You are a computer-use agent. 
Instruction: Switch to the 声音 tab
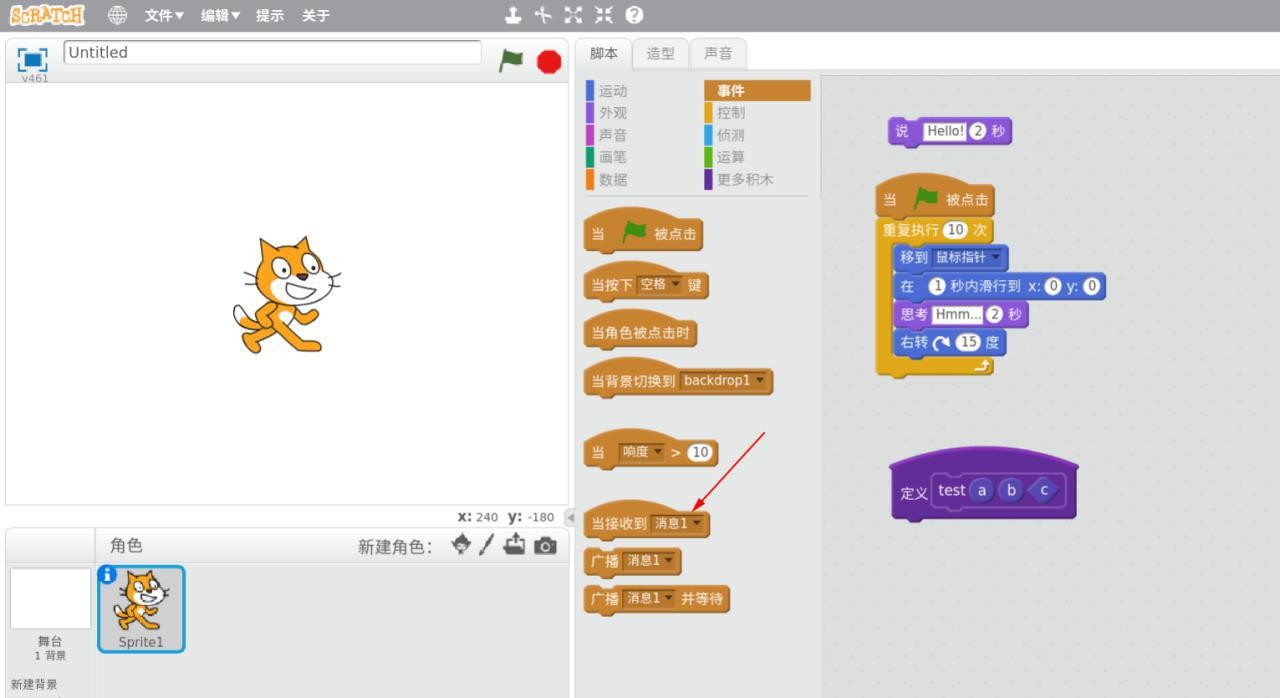click(717, 53)
